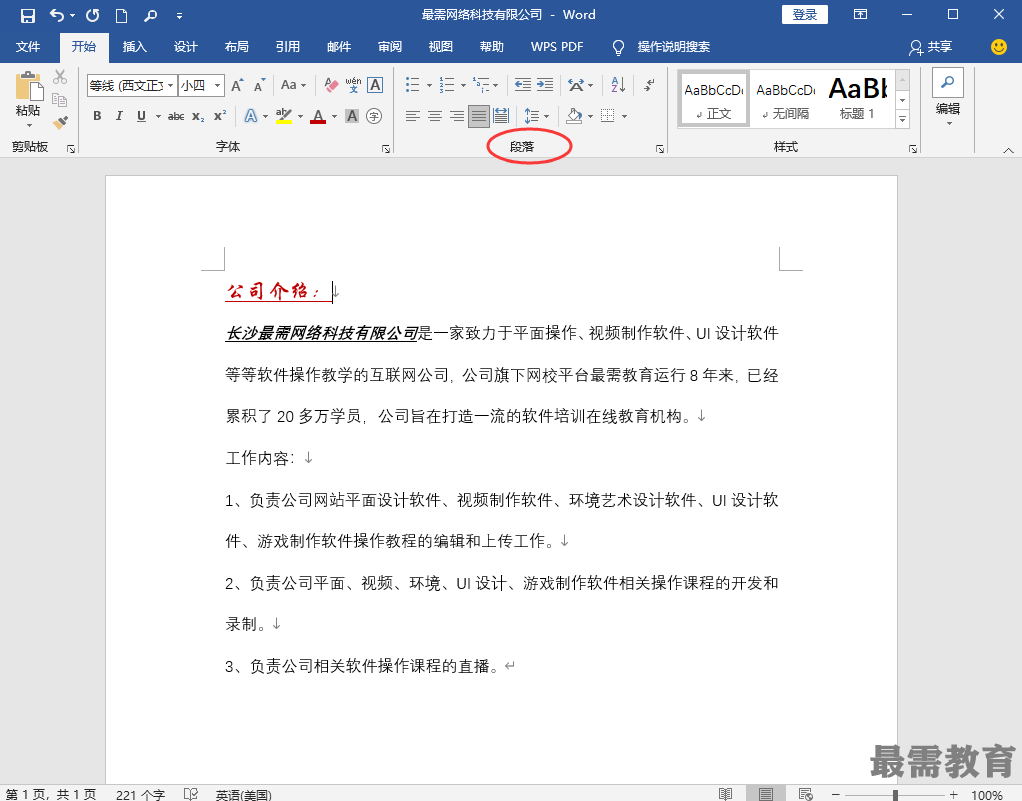
Task: Click the 221 个字 word count in the status bar
Action: pos(140,794)
